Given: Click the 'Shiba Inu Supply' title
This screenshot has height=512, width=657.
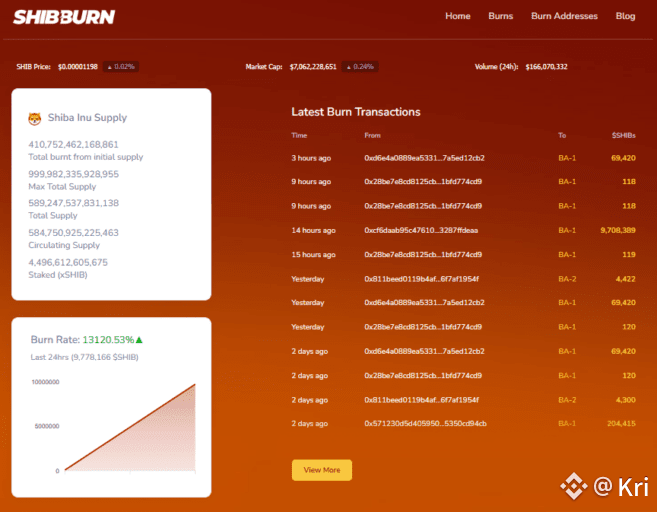Looking at the screenshot, I should point(87,118).
